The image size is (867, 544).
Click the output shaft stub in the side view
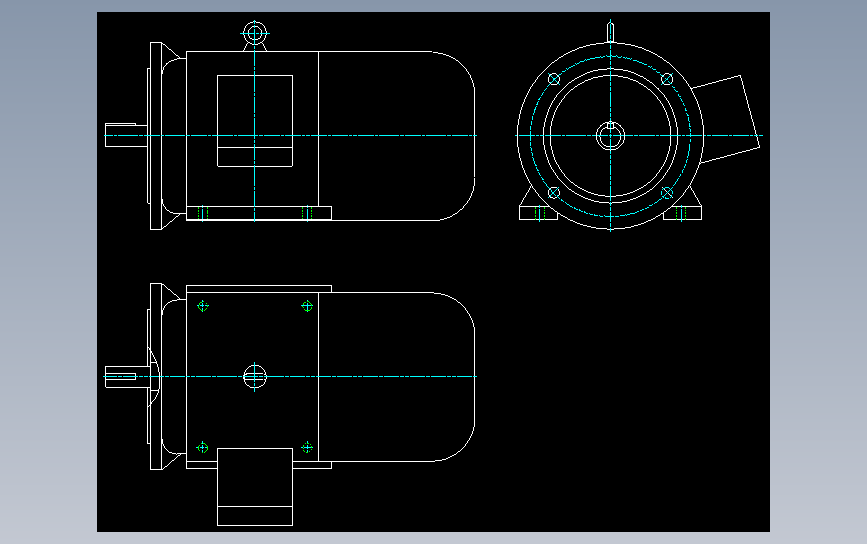pyautogui.click(x=126, y=135)
